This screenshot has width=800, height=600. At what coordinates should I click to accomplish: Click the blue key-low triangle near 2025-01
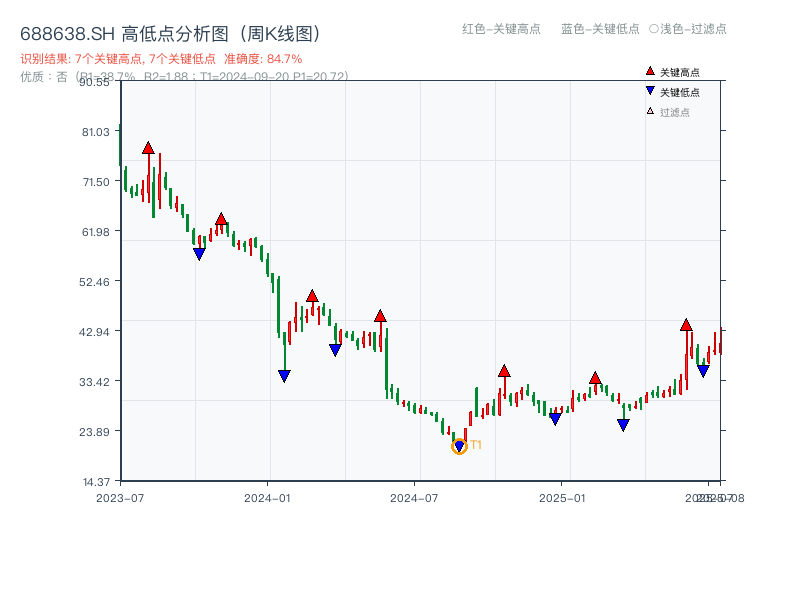pyautogui.click(x=554, y=418)
